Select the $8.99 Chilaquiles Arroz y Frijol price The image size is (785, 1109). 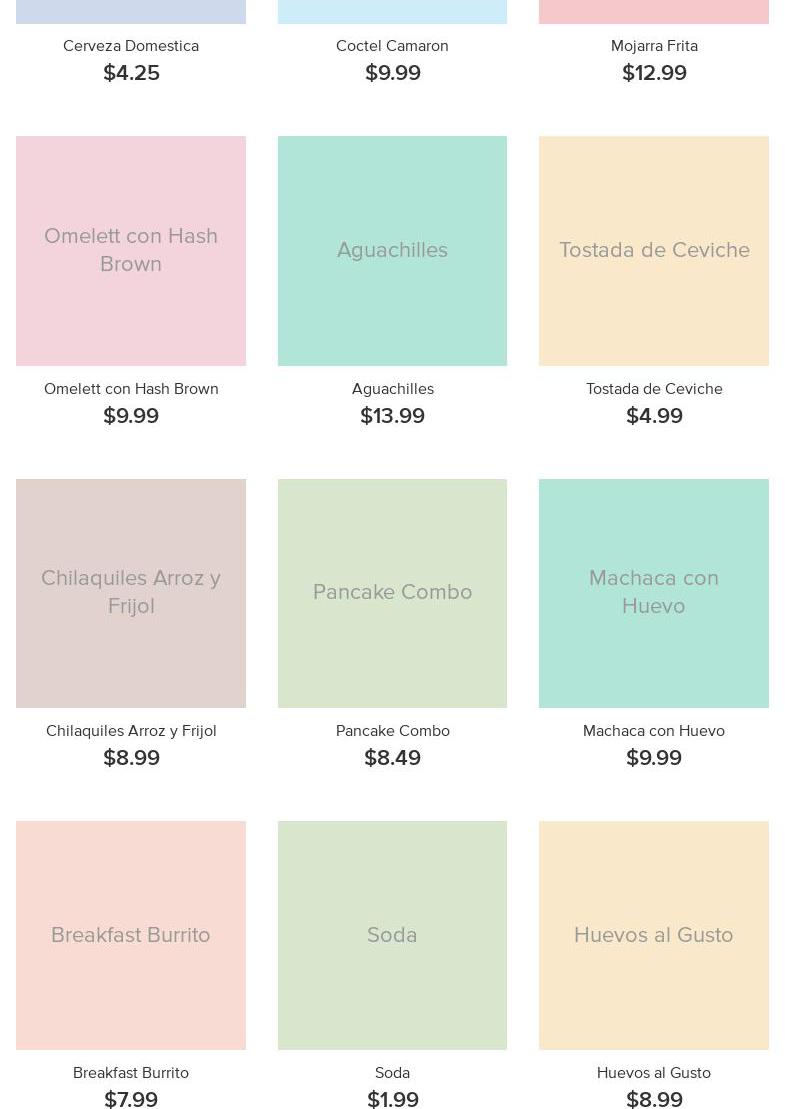[131, 758]
